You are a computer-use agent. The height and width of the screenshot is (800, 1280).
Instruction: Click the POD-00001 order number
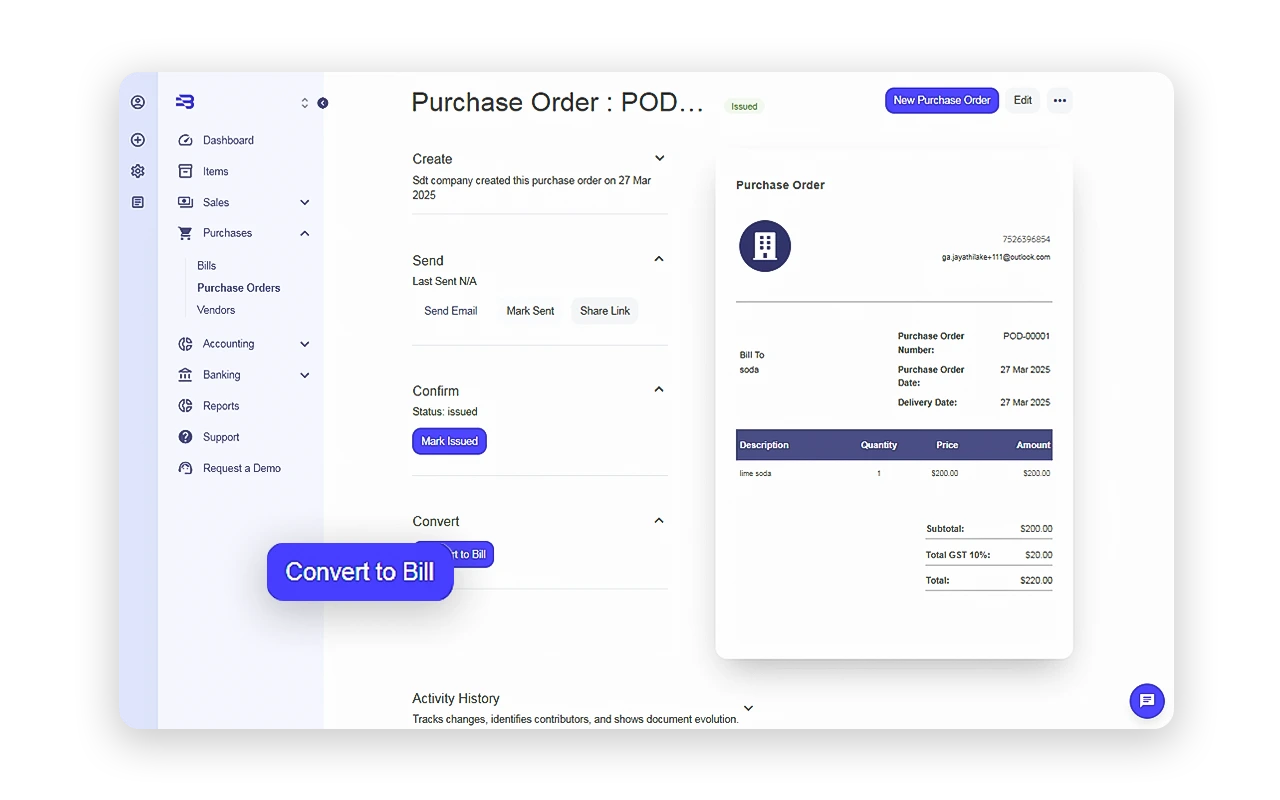click(1026, 336)
